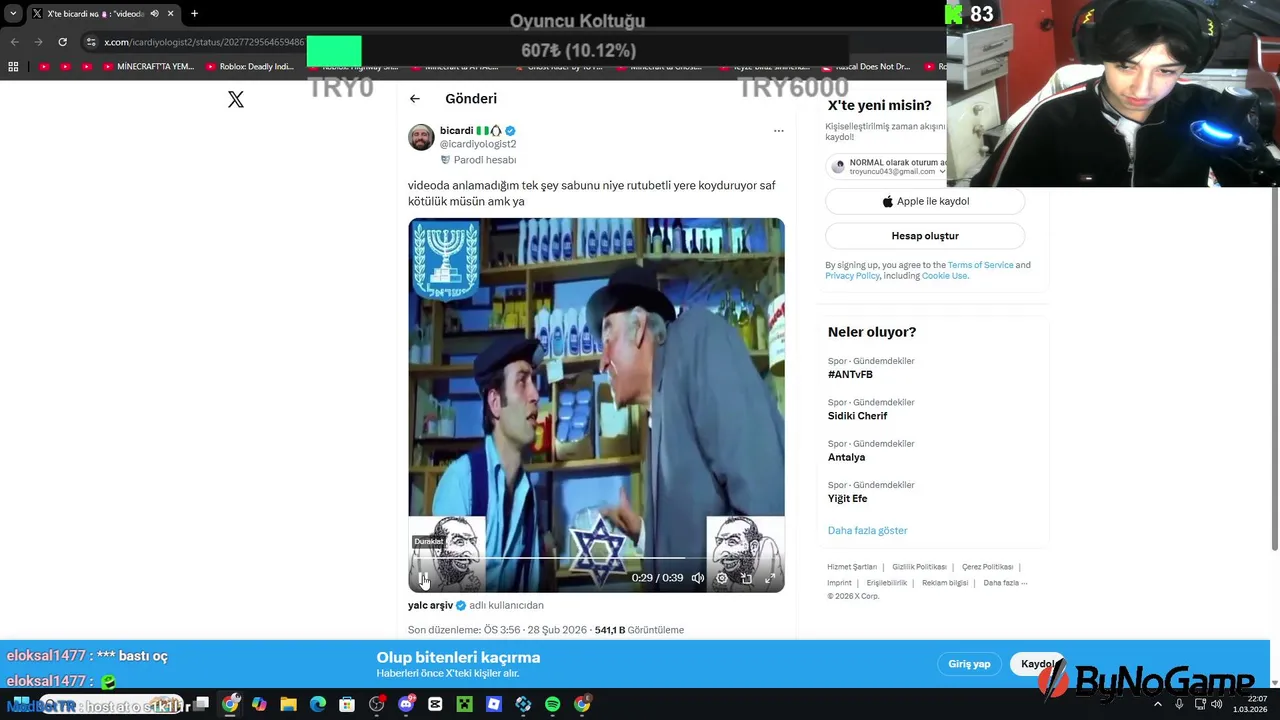The image size is (1280, 720).
Task: Click Daha fazla göster in trends
Action: point(867,530)
